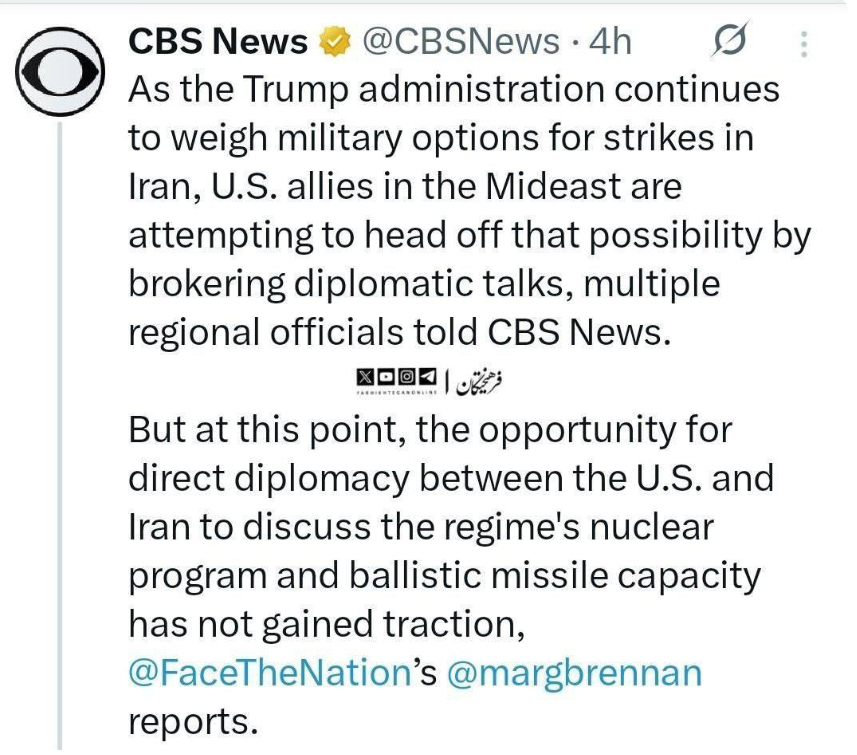
Task: Open the CBS News display name
Action: pyautogui.click(x=218, y=42)
